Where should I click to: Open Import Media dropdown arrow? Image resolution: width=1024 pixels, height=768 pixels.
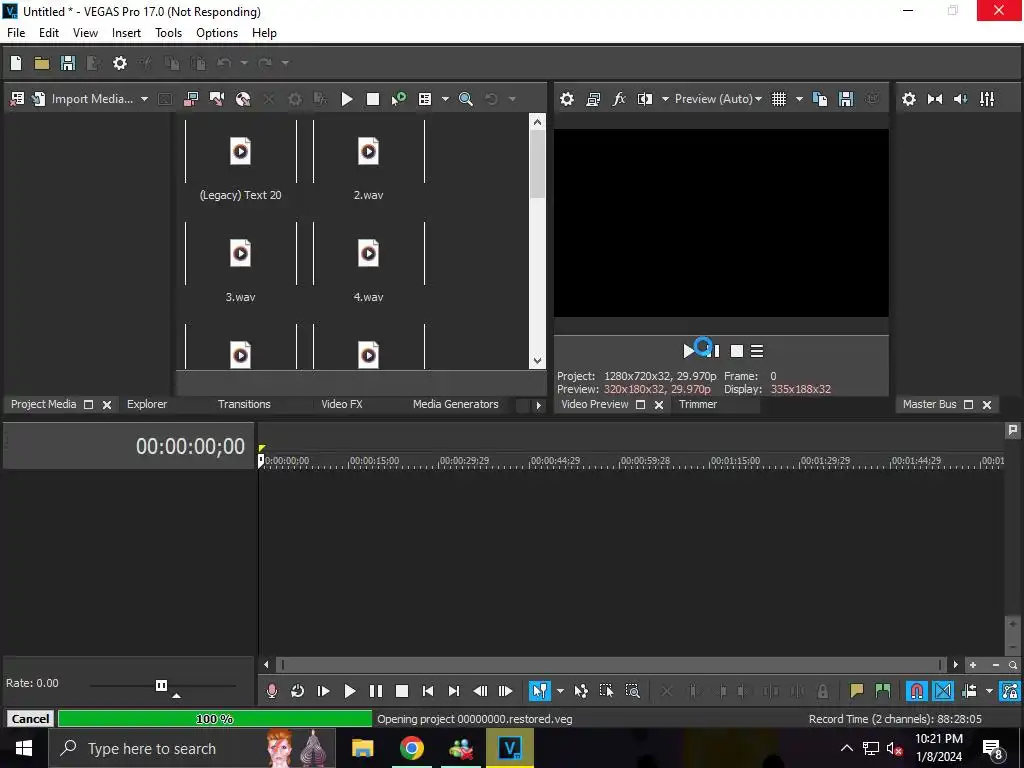pos(144,99)
